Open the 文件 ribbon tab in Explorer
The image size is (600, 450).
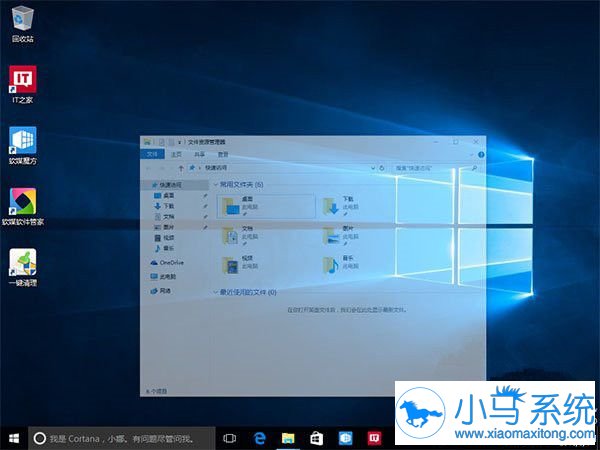coord(153,154)
